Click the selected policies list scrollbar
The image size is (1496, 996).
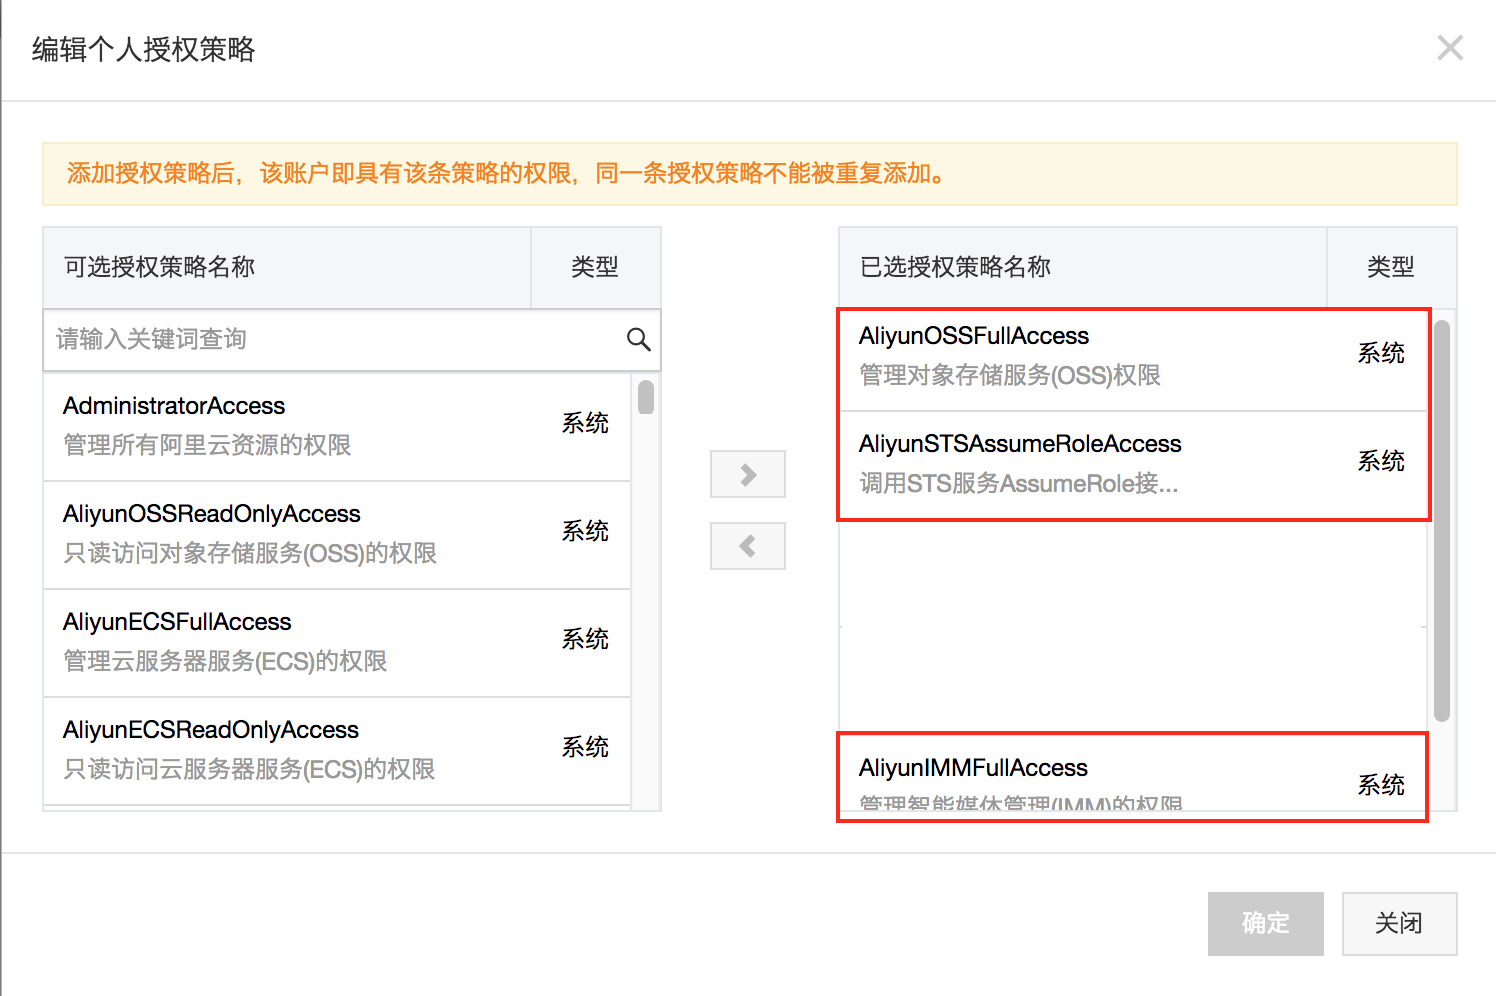1441,520
